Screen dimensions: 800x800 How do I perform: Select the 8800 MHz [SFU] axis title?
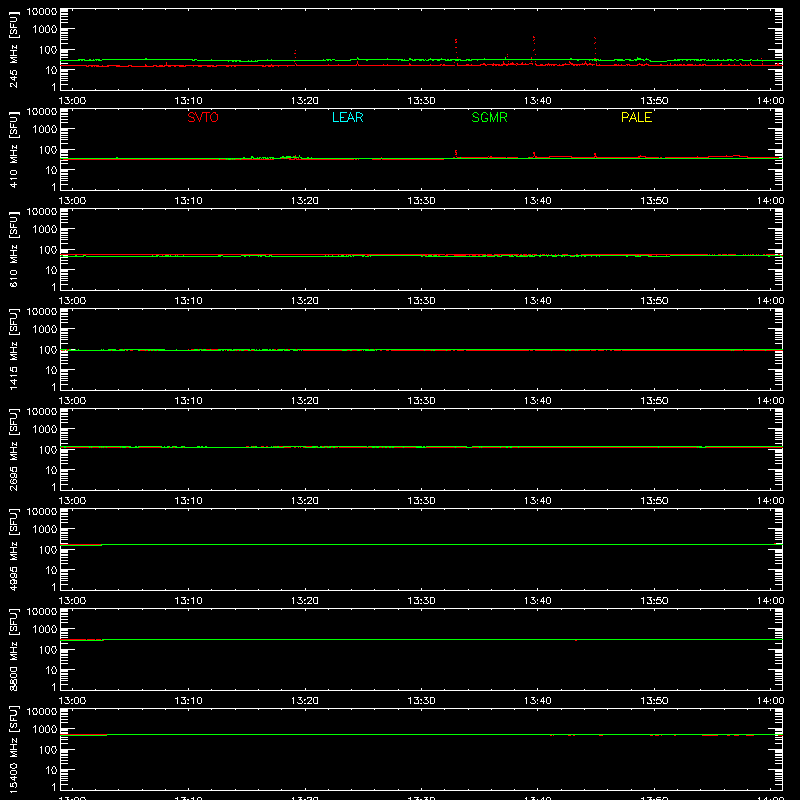14,650
